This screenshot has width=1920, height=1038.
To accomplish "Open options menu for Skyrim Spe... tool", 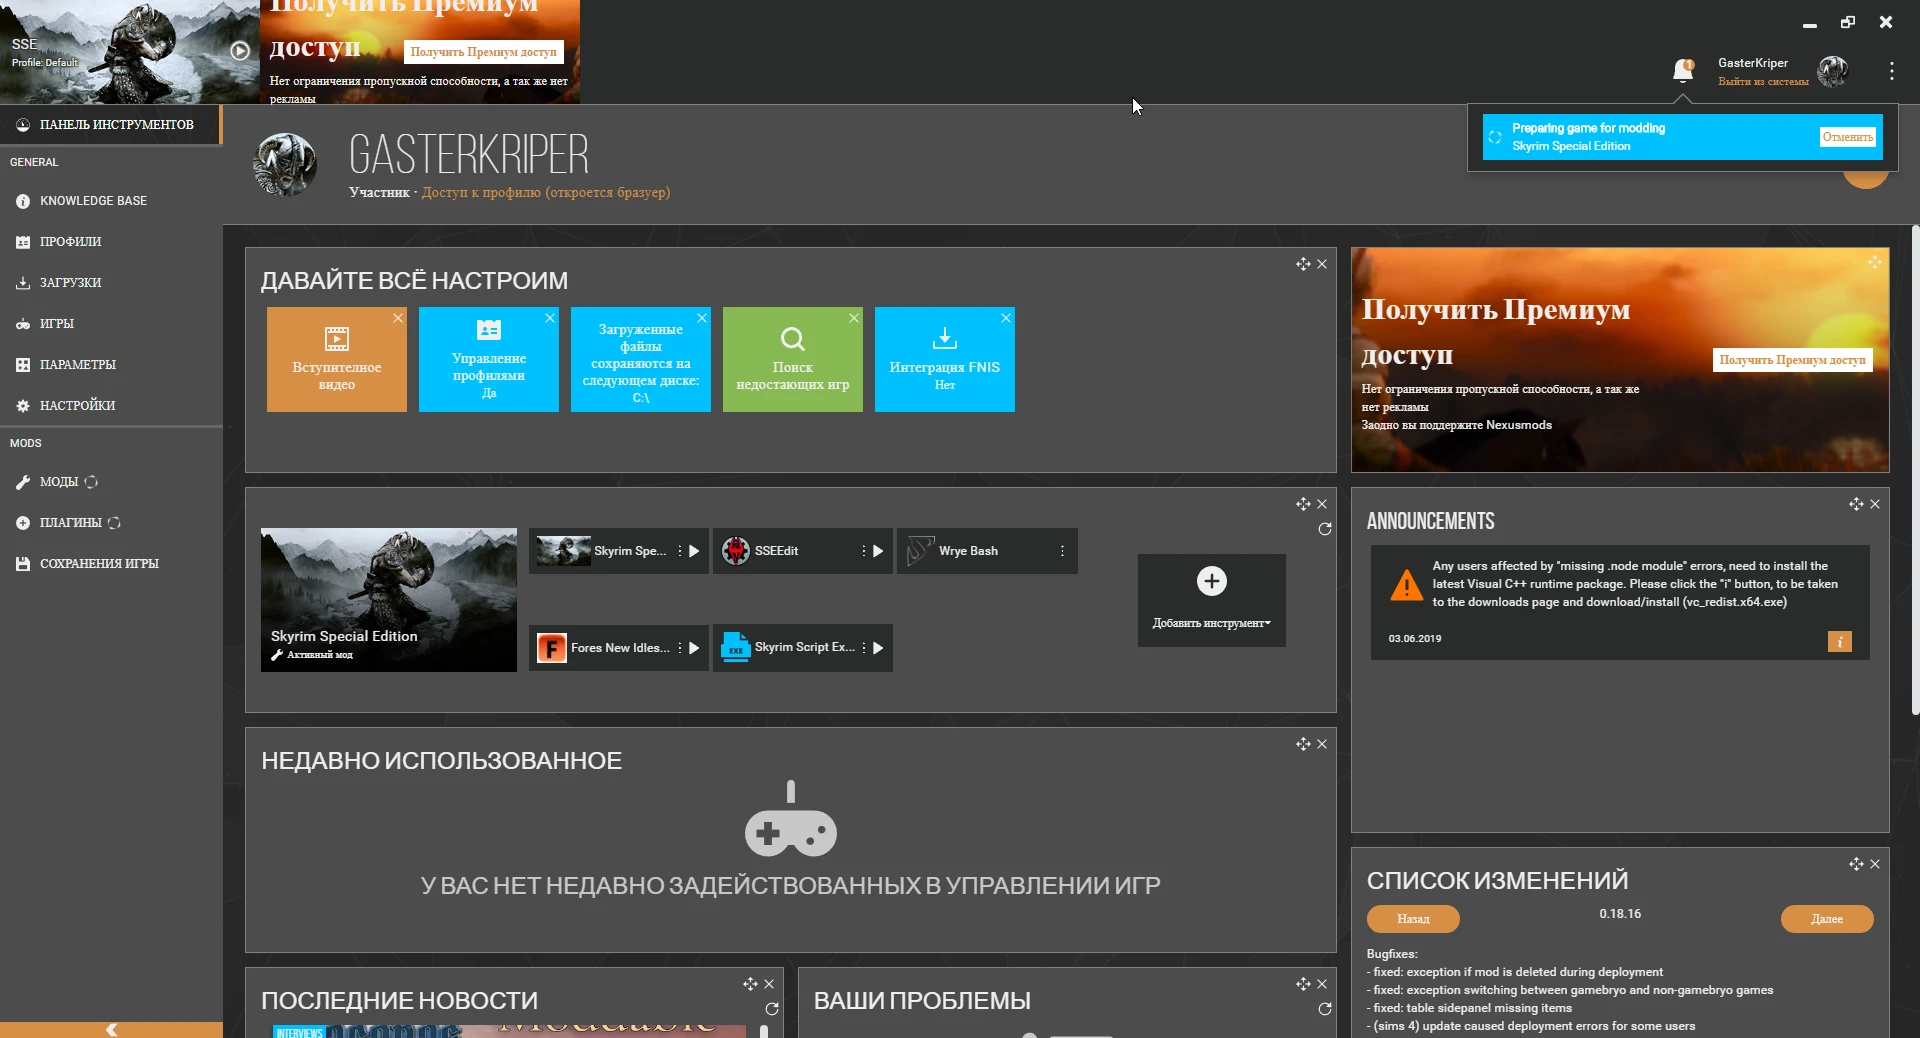I will click(680, 551).
